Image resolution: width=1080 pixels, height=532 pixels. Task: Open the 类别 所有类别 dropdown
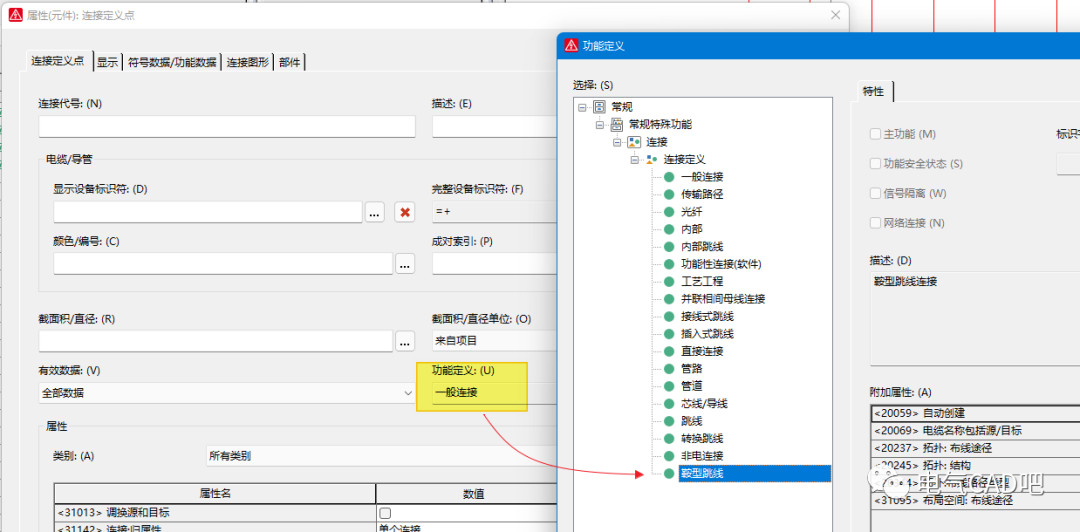381,456
